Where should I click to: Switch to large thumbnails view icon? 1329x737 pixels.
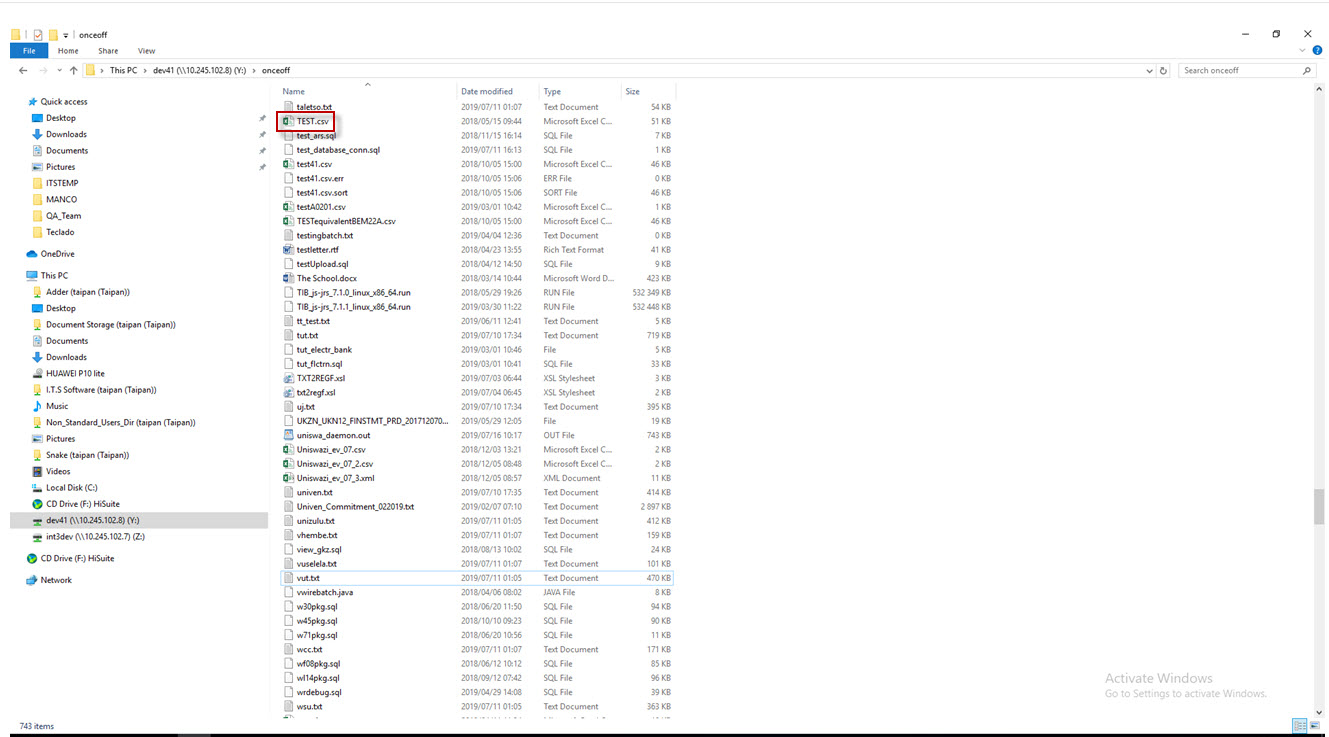(1315, 726)
